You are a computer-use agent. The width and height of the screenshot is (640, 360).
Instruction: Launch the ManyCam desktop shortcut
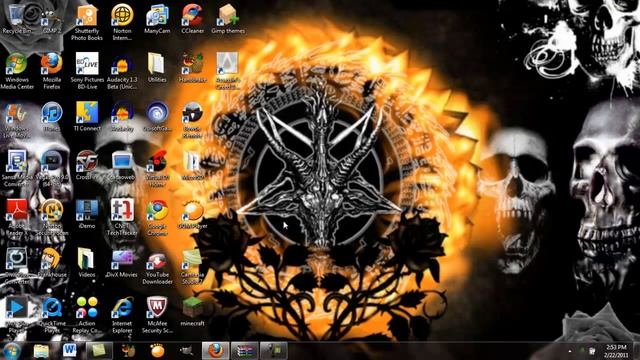coord(157,18)
